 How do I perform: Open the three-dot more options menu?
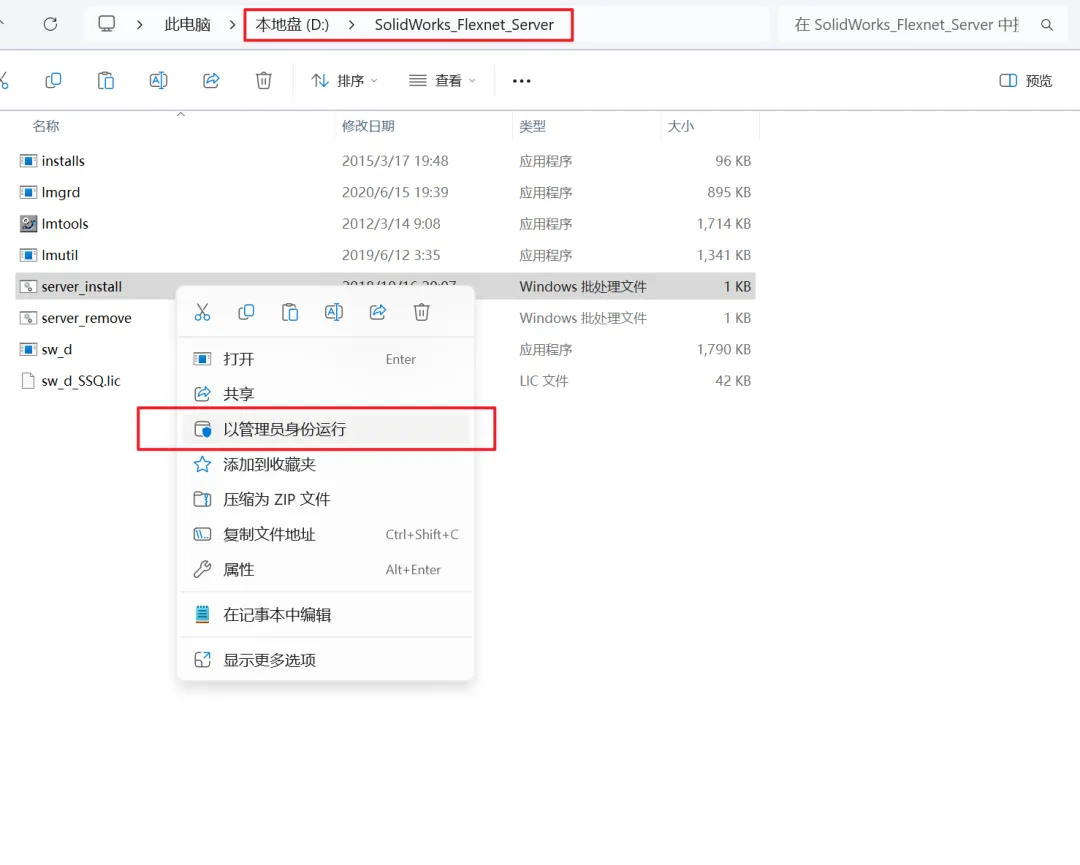(521, 81)
